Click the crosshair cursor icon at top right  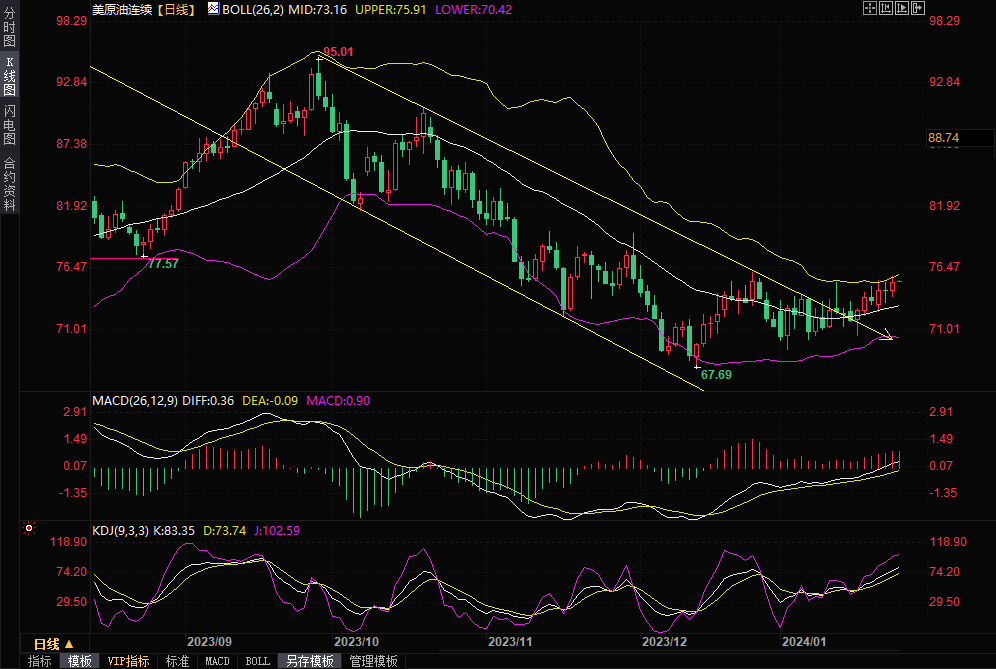tap(868, 8)
